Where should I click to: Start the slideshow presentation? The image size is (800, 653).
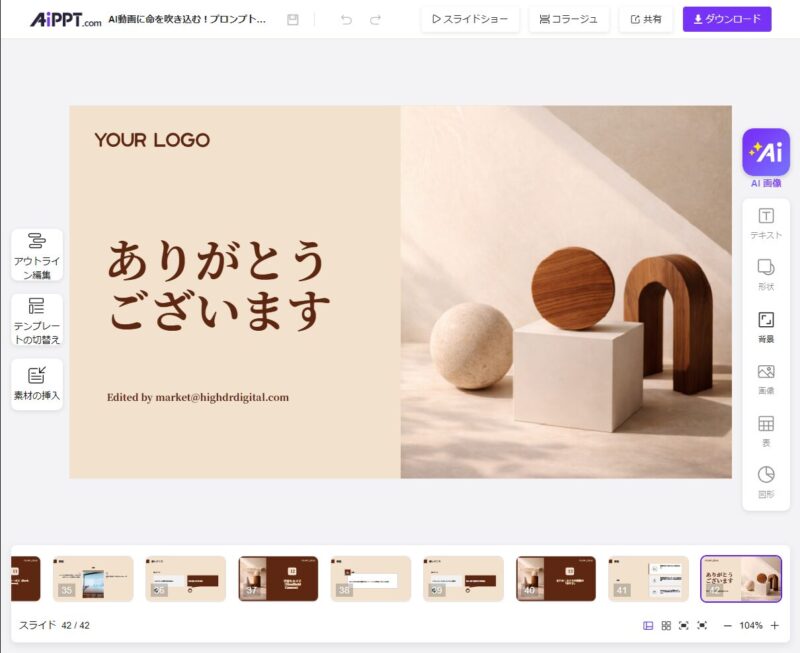tap(470, 19)
